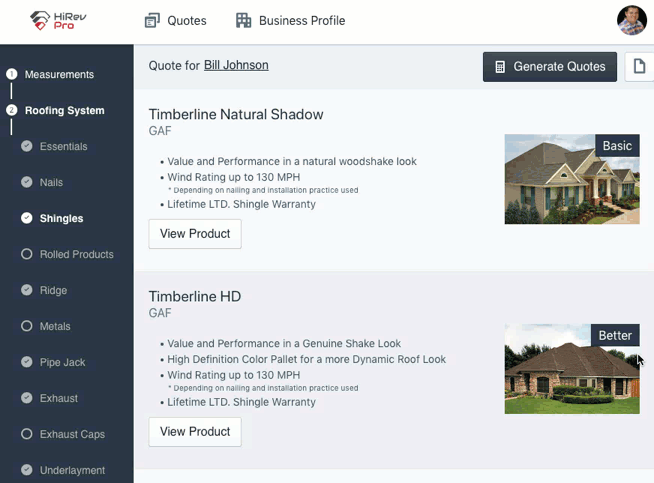
Task: Click the Metals empty circle icon
Action: [27, 326]
